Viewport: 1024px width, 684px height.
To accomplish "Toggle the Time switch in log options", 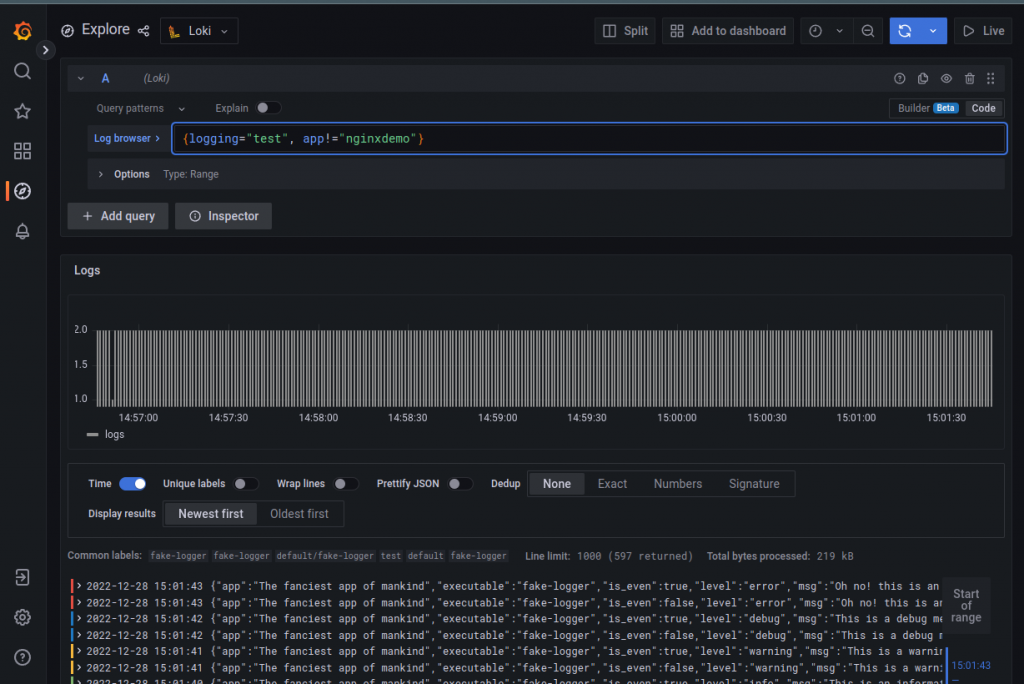I will click(131, 483).
